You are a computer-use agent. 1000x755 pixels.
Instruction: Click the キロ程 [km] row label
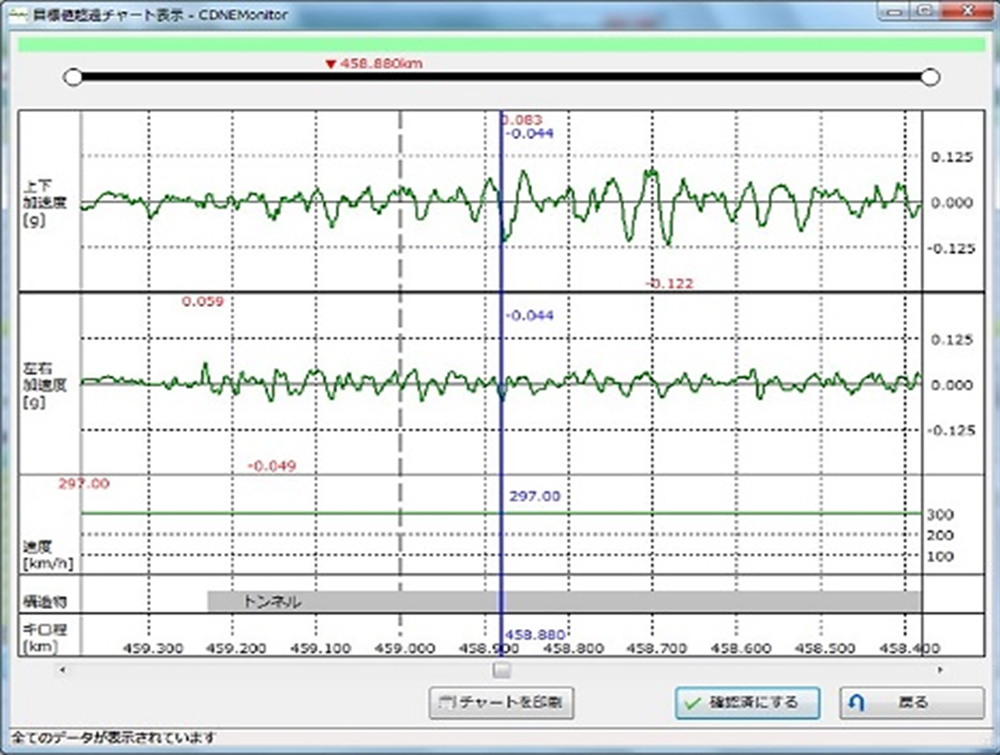(x=45, y=638)
